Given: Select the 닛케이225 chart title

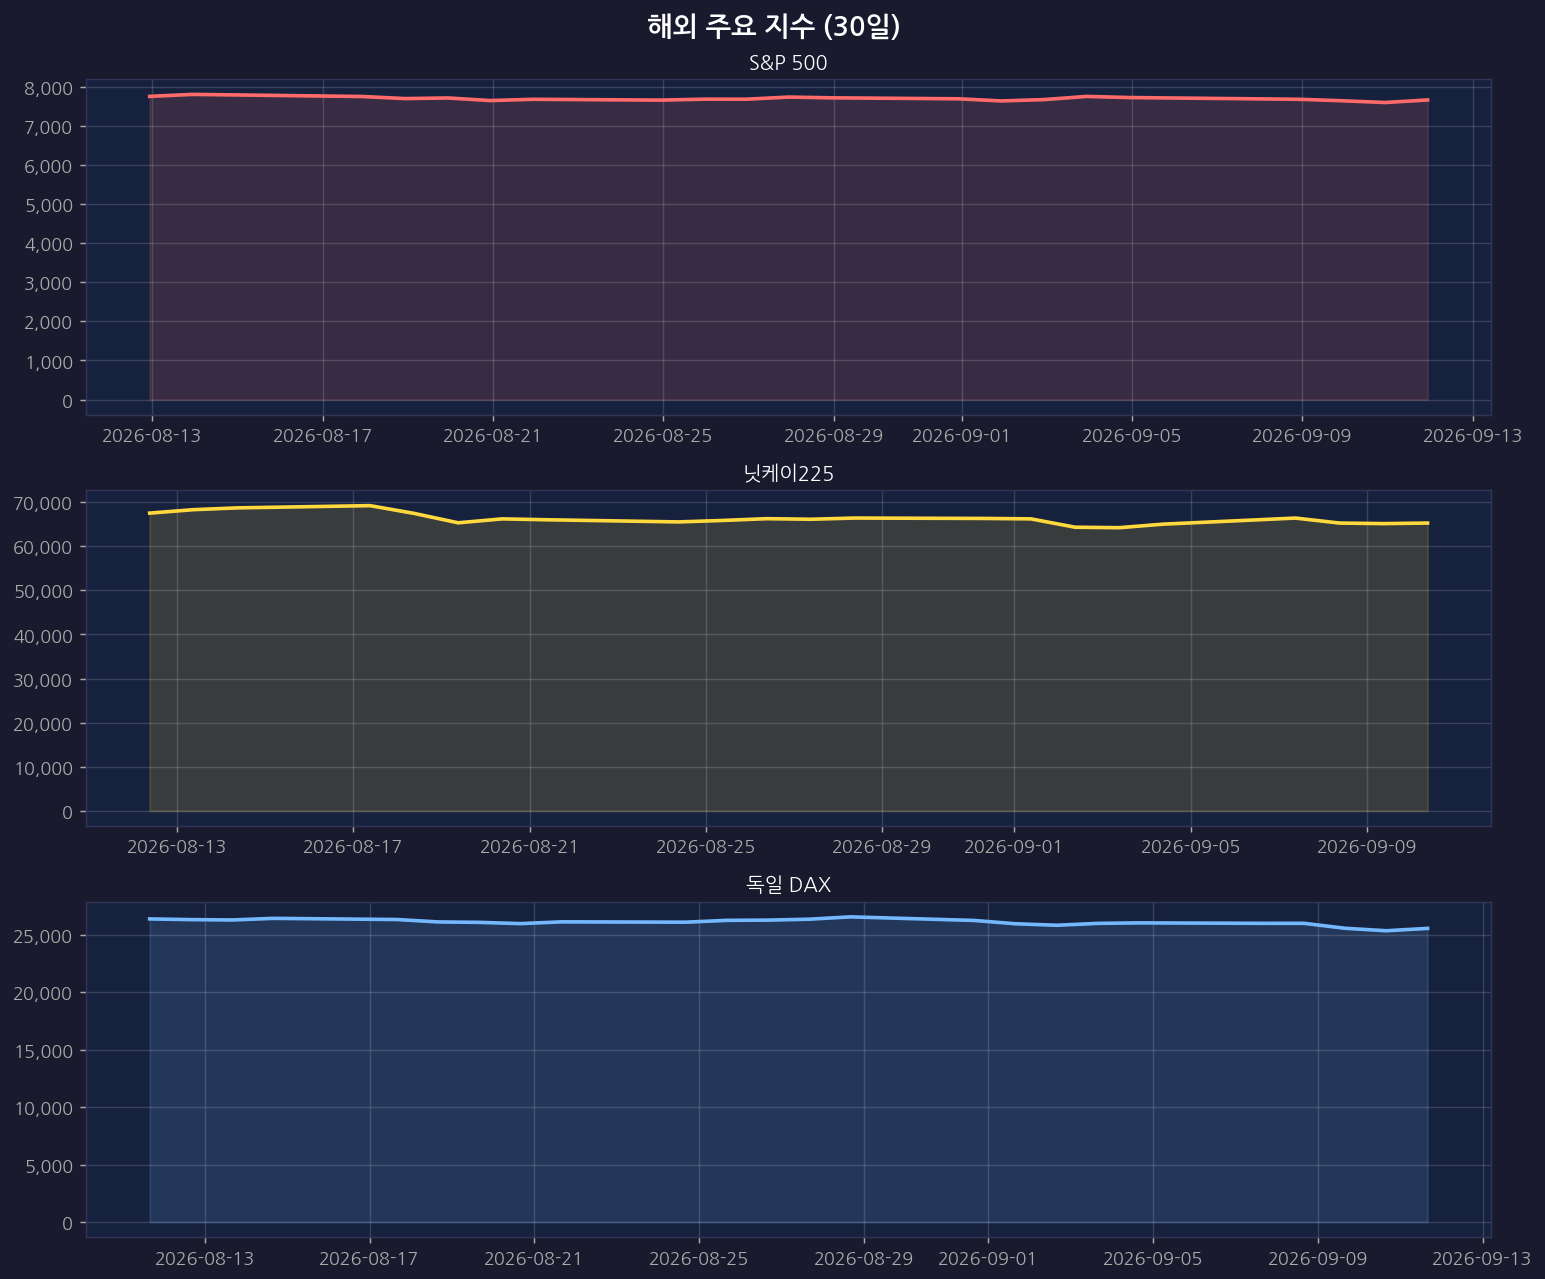Looking at the screenshot, I should [x=788, y=474].
